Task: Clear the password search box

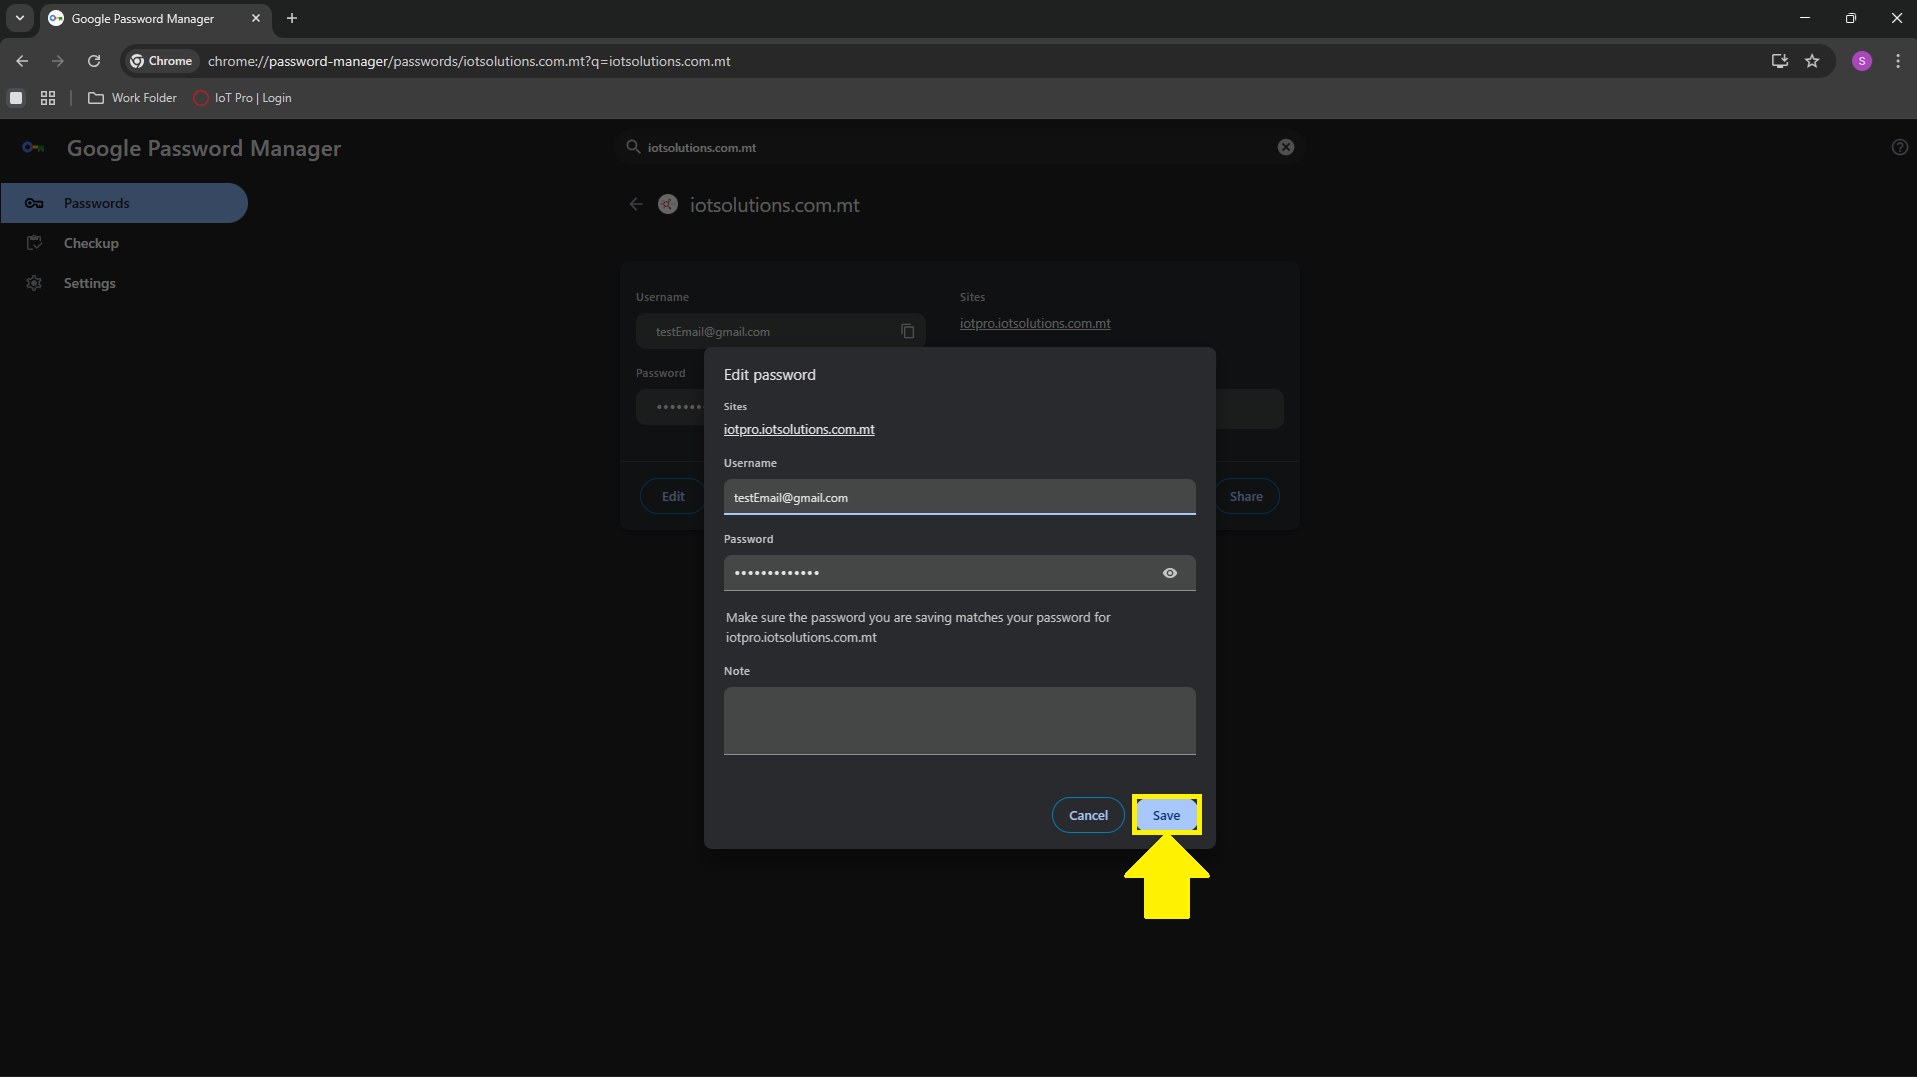Action: coord(1286,147)
